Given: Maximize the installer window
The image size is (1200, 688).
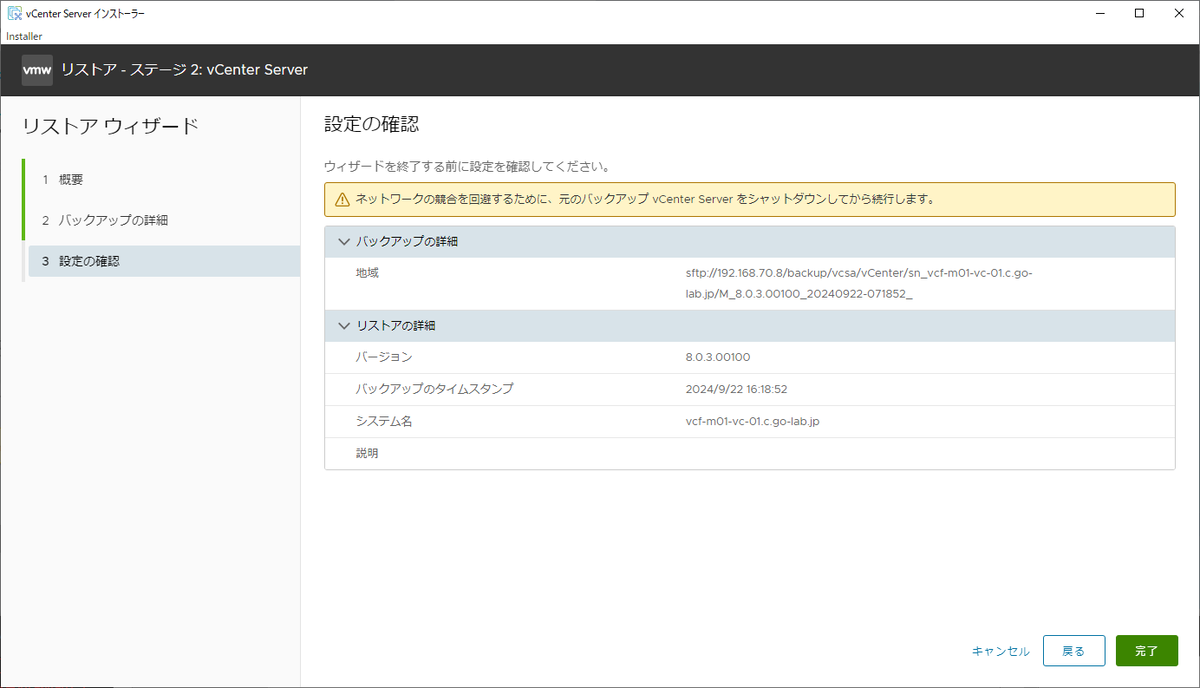Looking at the screenshot, I should coord(1139,13).
